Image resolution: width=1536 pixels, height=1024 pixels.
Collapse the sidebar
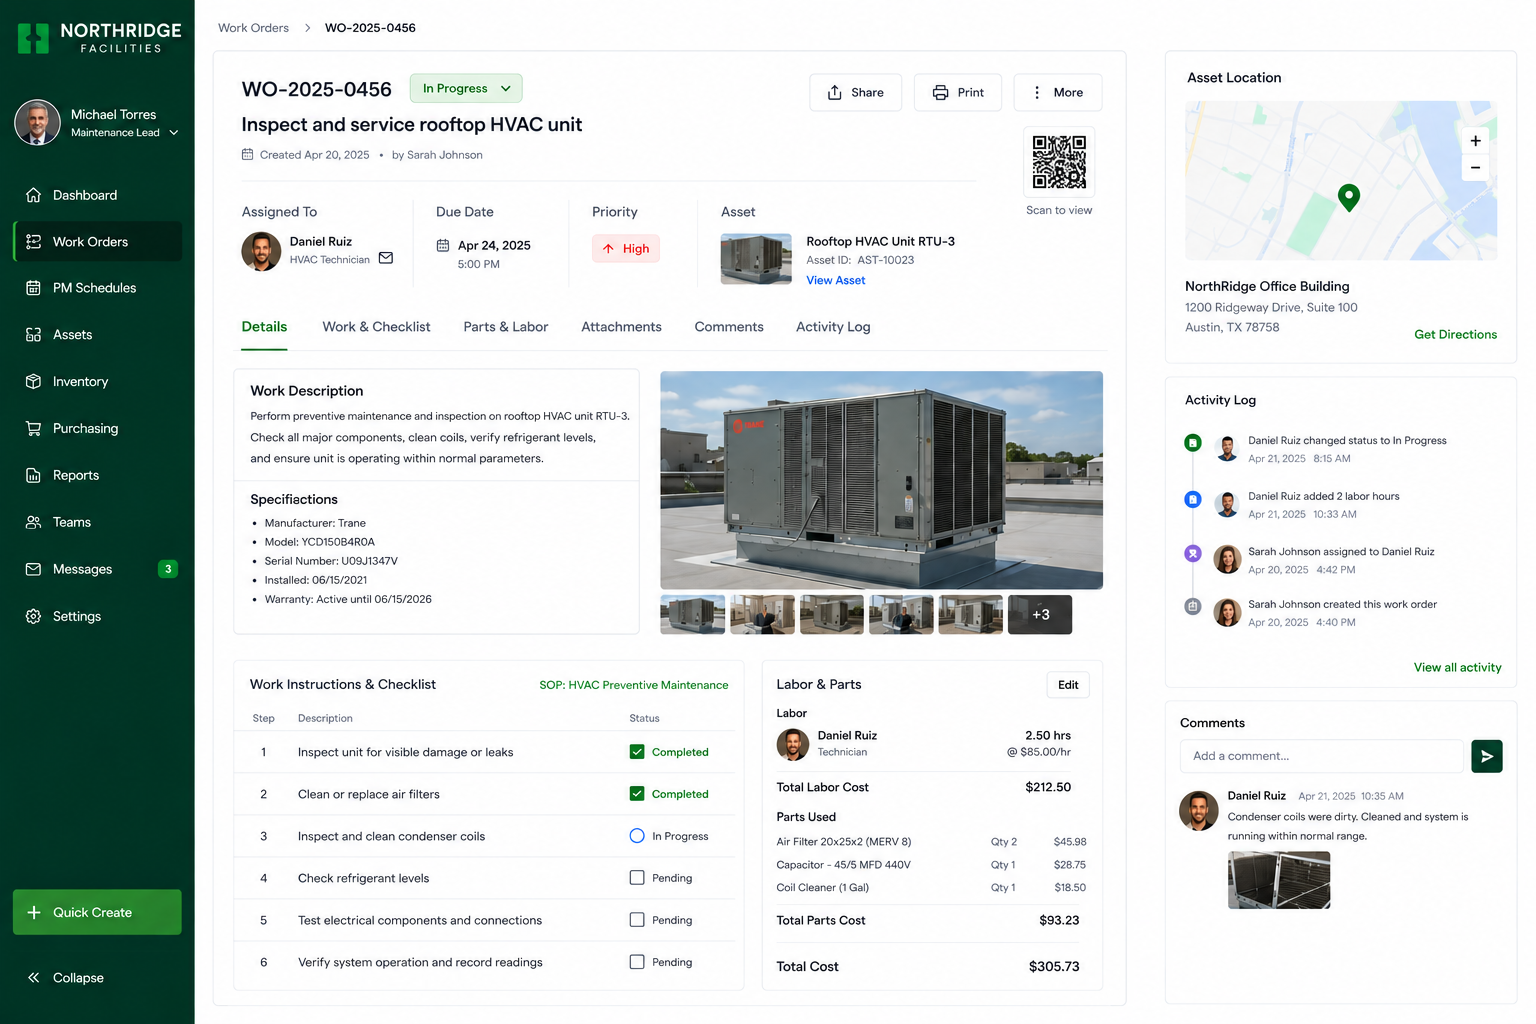tap(66, 978)
